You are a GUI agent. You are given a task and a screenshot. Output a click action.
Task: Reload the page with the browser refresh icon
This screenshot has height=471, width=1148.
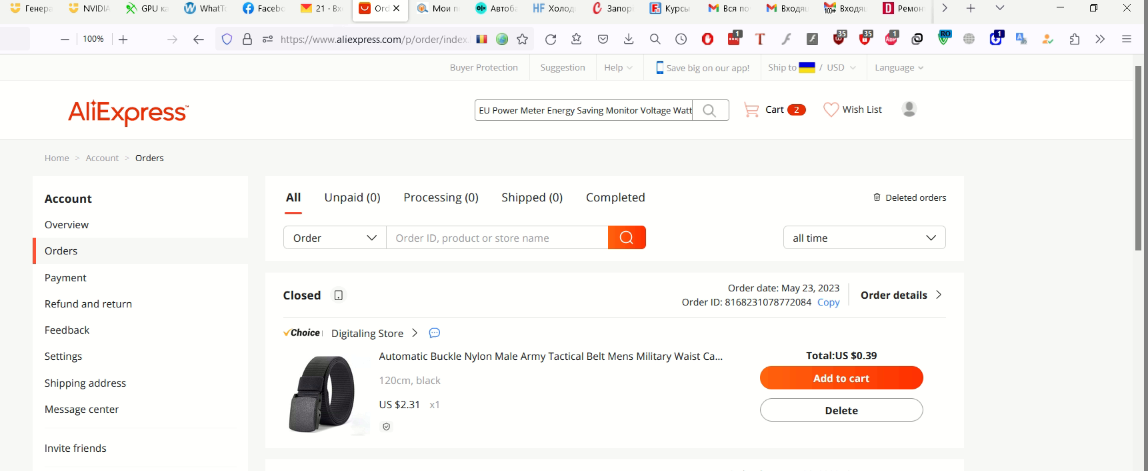pos(551,39)
